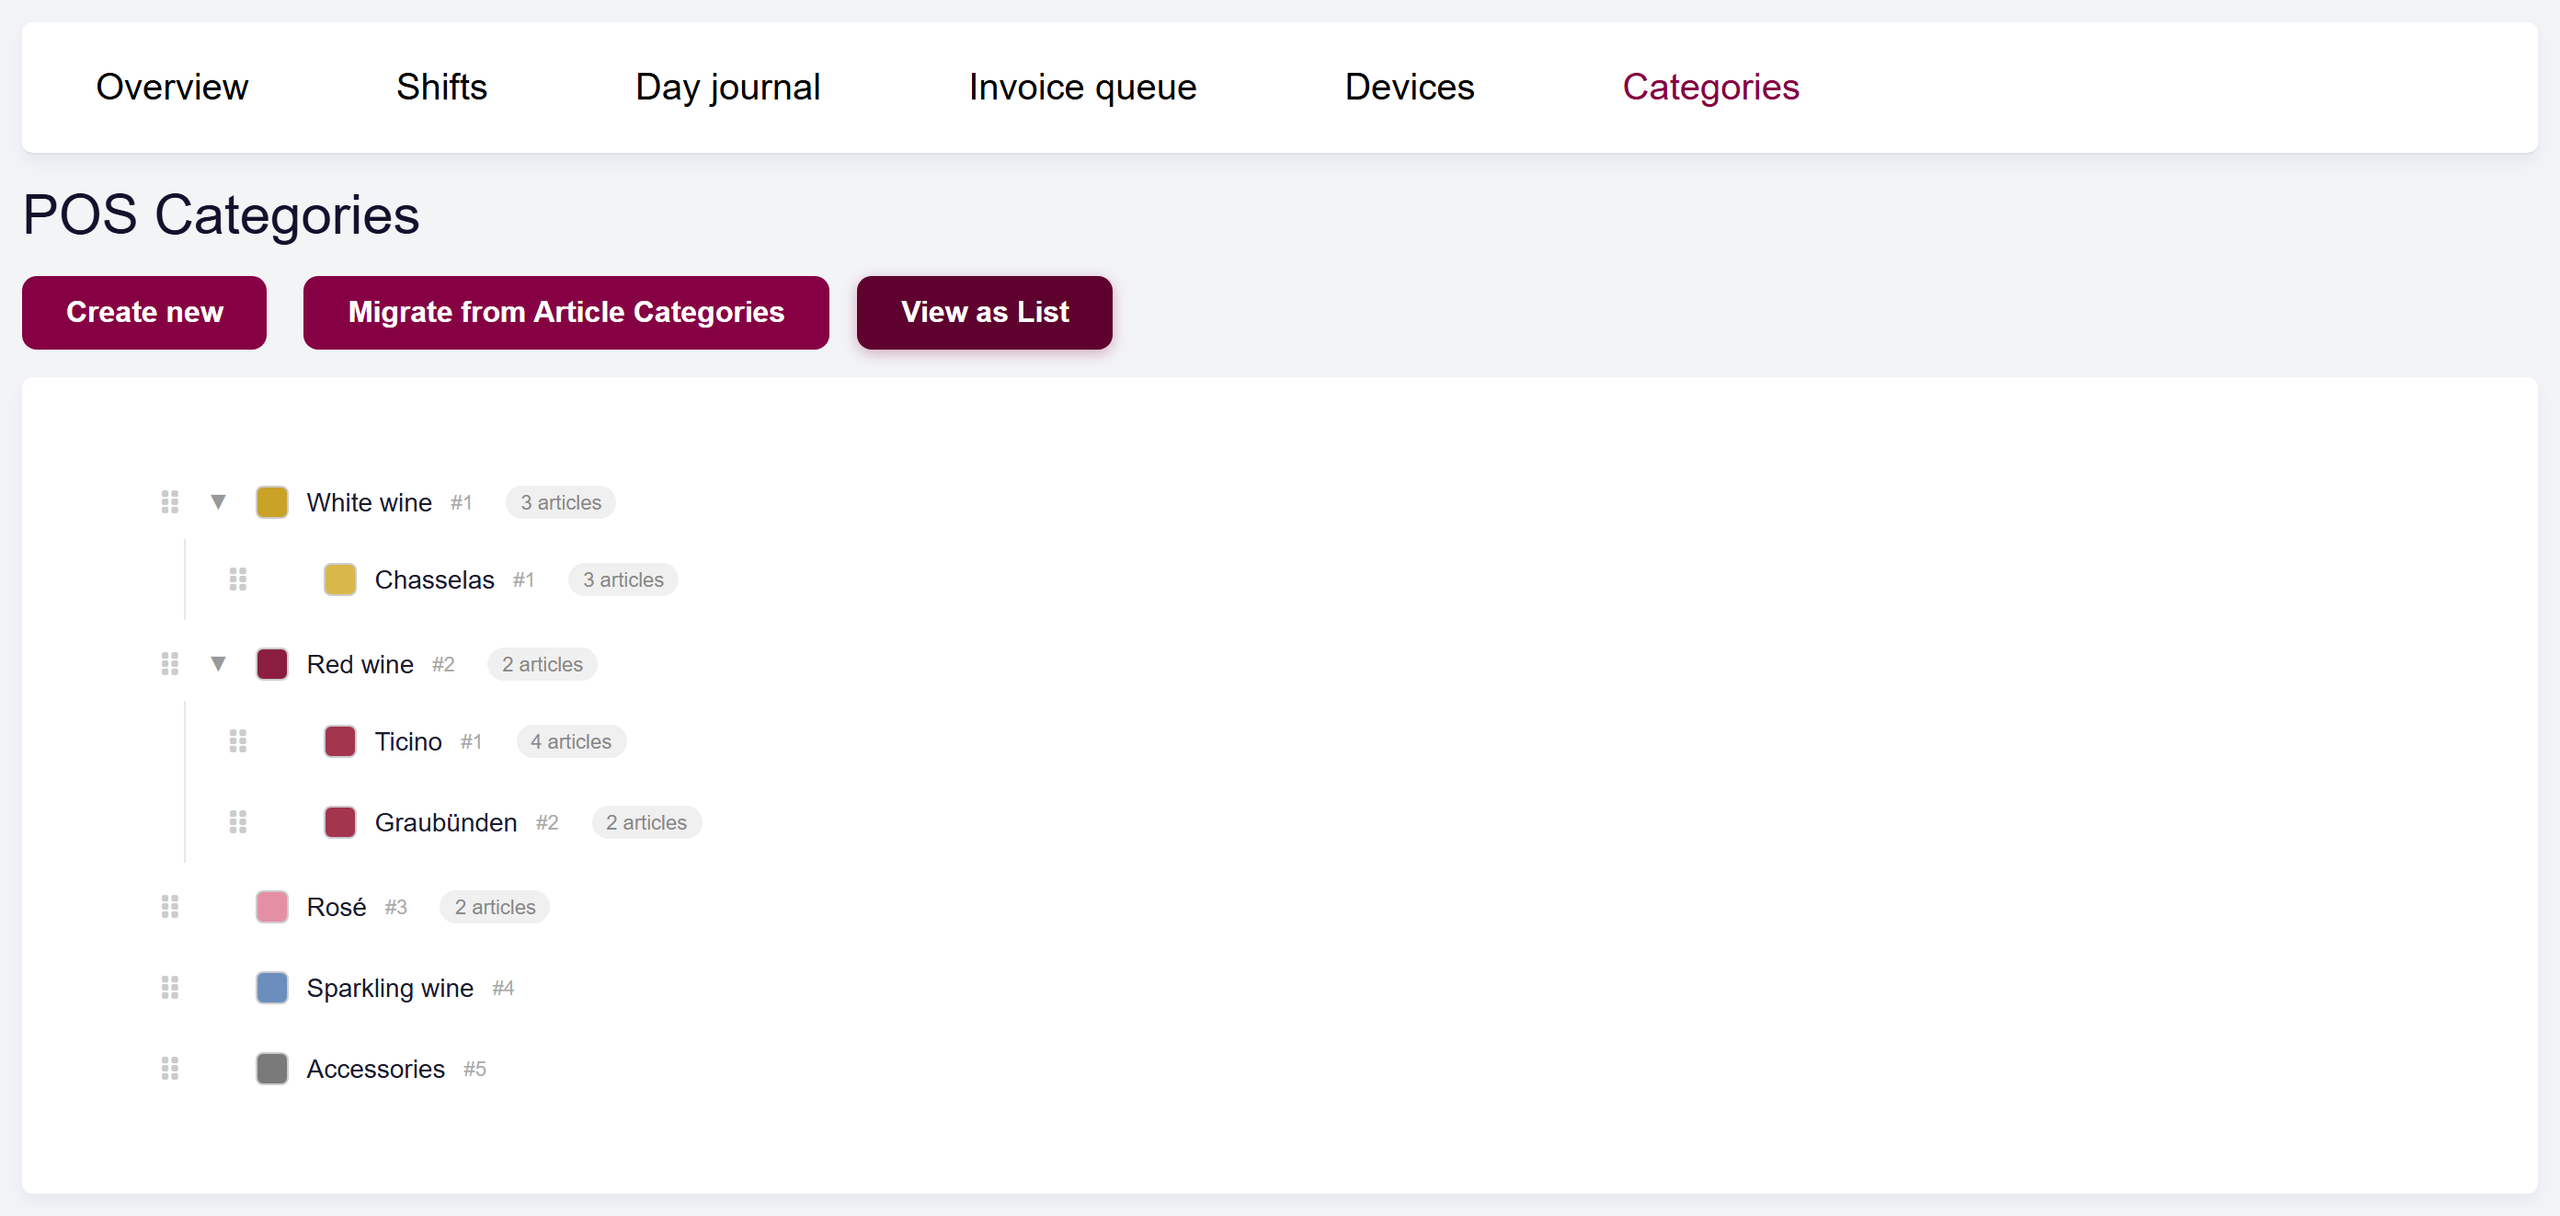Grab the drag handle for Rosé
Viewport: 2560px width, 1216px height.
pos(170,907)
